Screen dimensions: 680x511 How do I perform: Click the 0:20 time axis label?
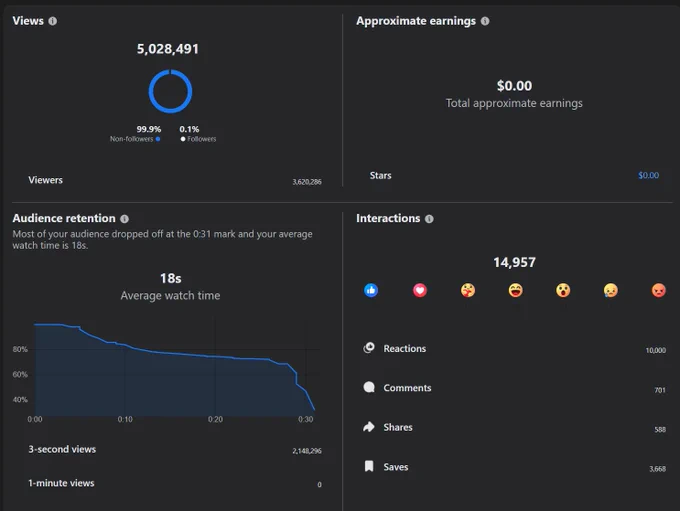215,419
